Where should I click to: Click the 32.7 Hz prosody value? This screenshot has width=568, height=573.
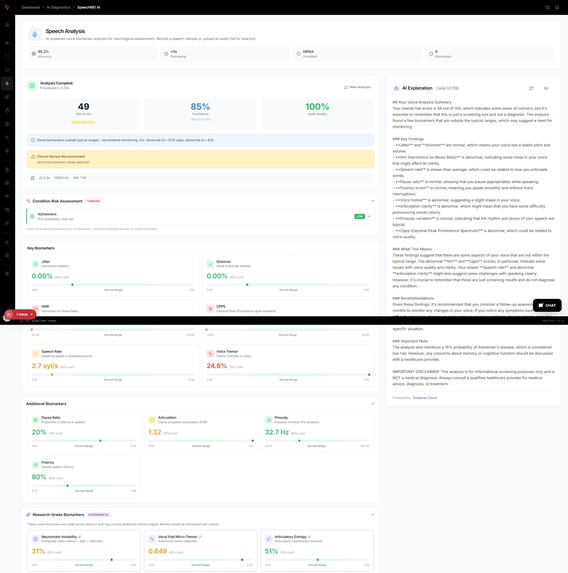[x=277, y=432]
